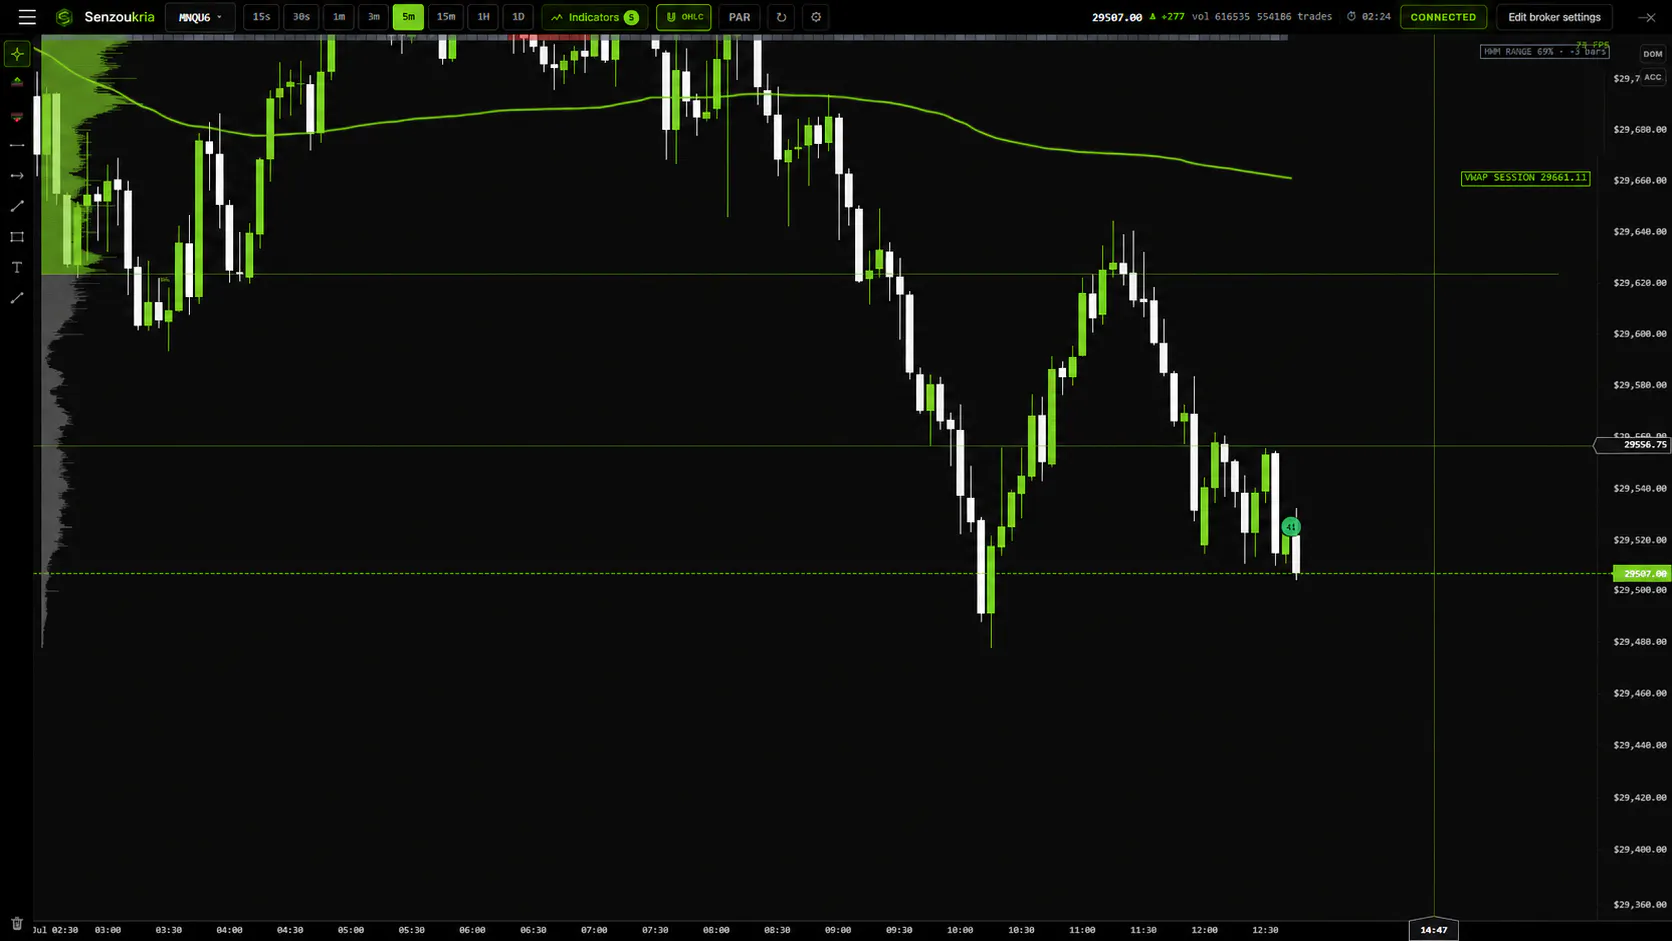Click the CONNECTED status button

coord(1443,17)
